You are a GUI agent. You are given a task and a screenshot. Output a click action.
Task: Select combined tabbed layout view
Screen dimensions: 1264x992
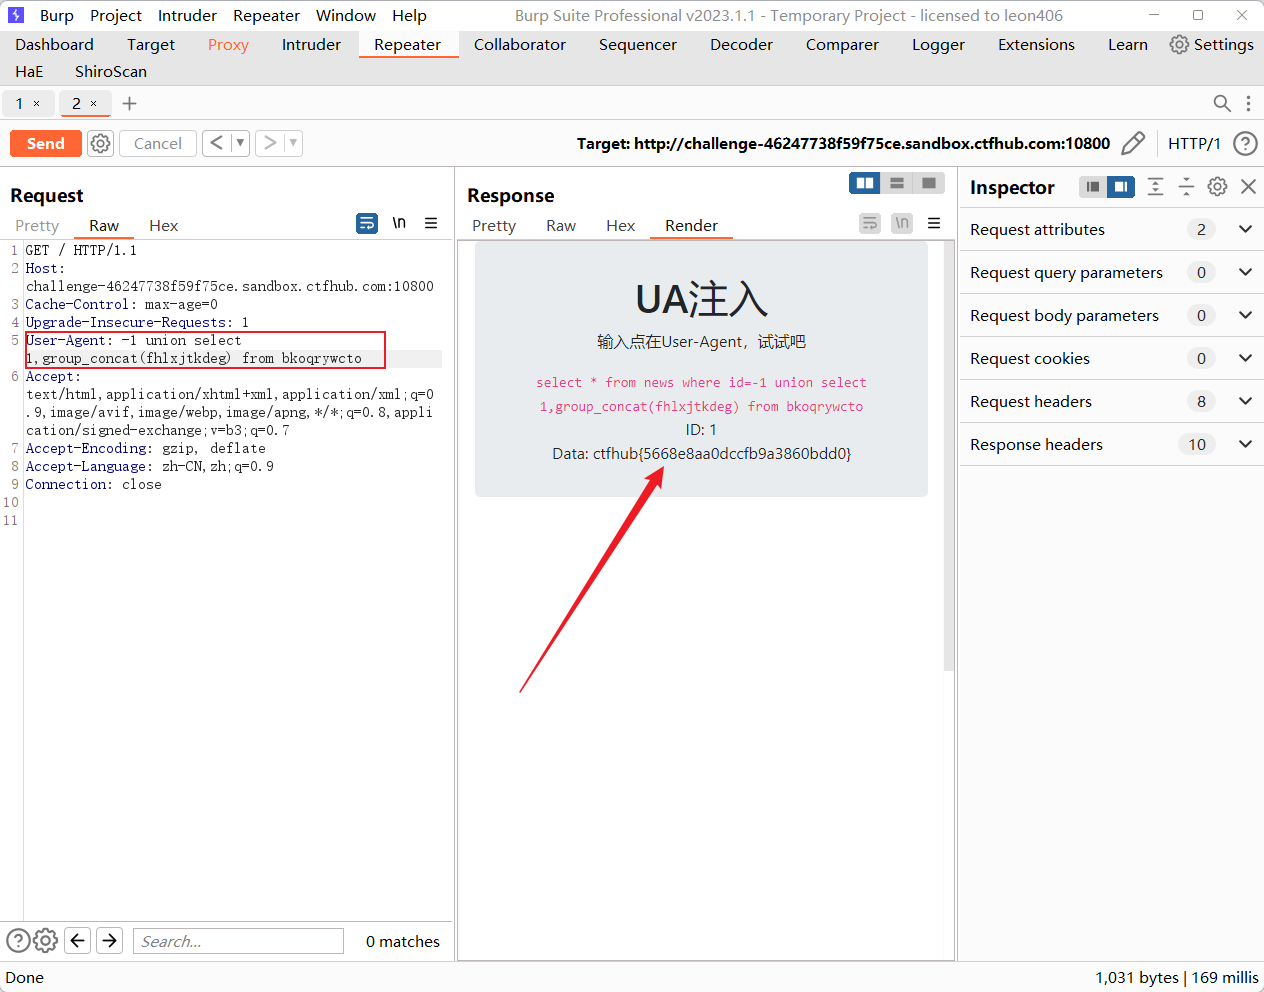[x=929, y=183]
